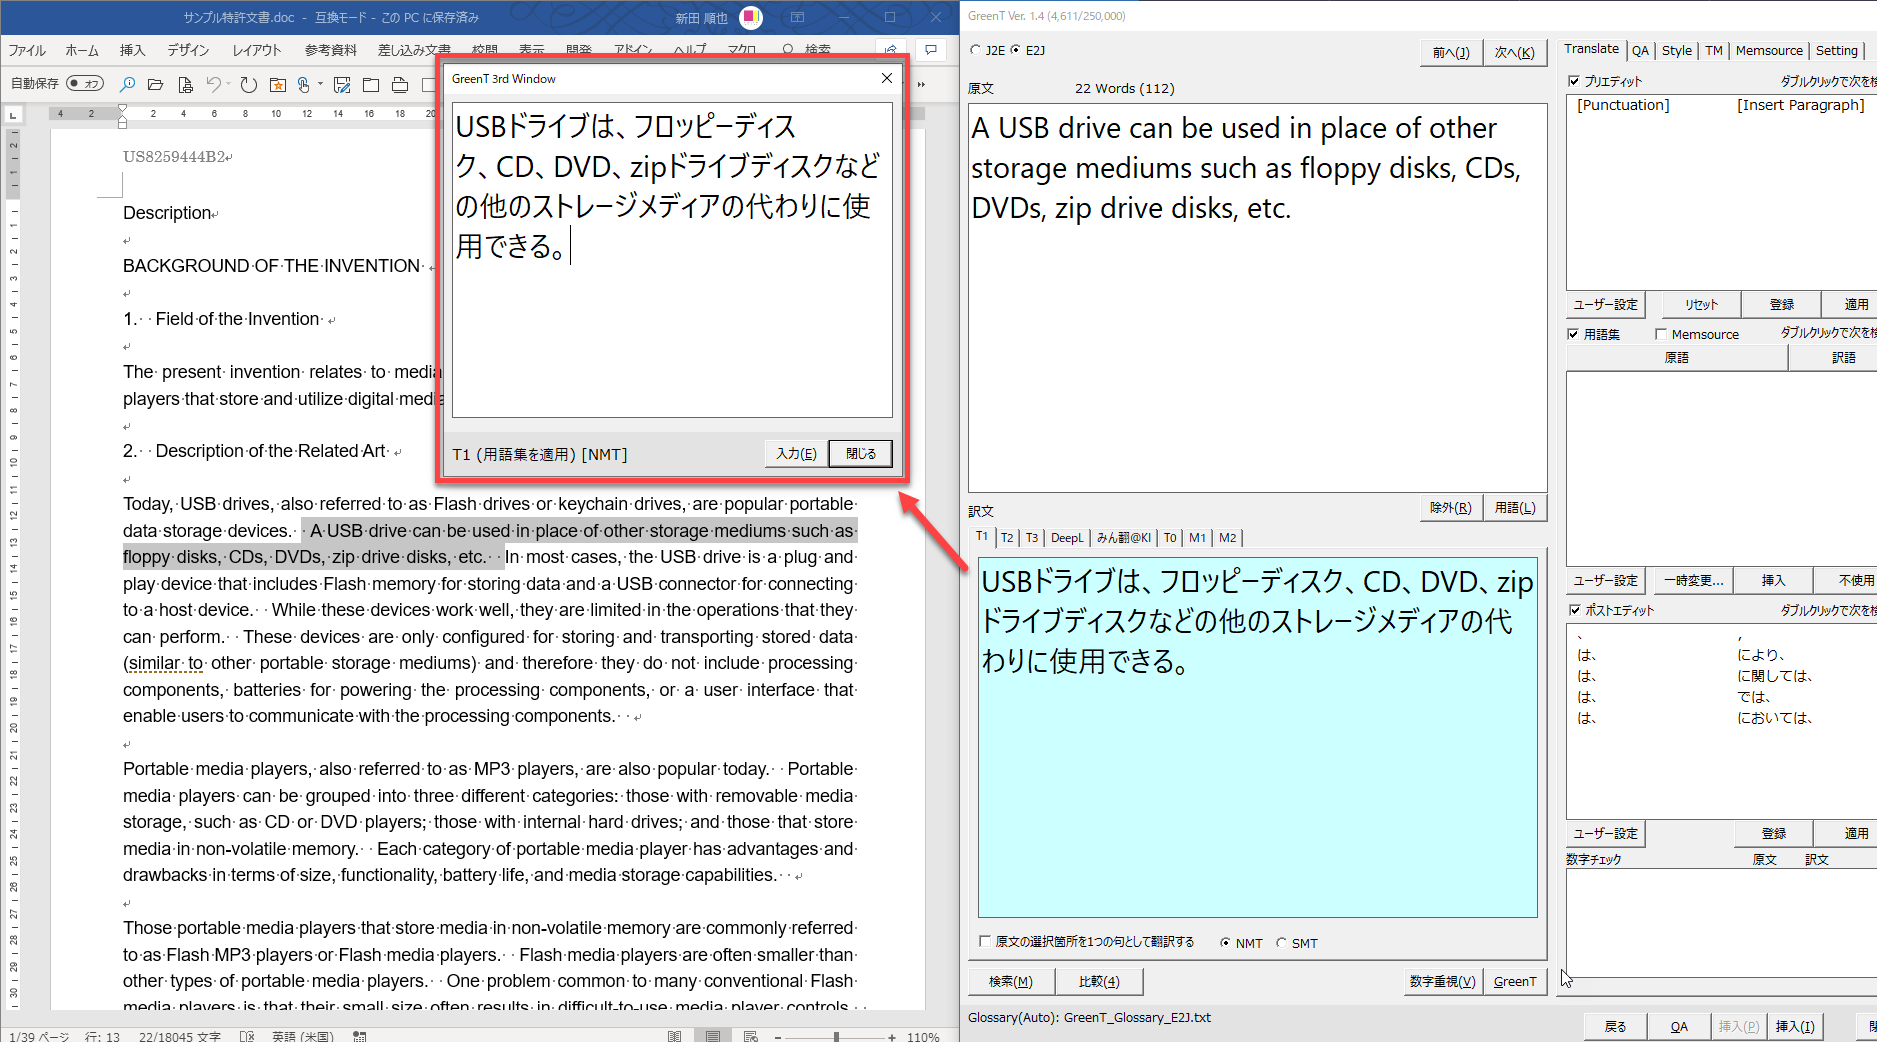Expand the undo history dropdown arrow
The image size is (1877, 1042).
[x=228, y=85]
